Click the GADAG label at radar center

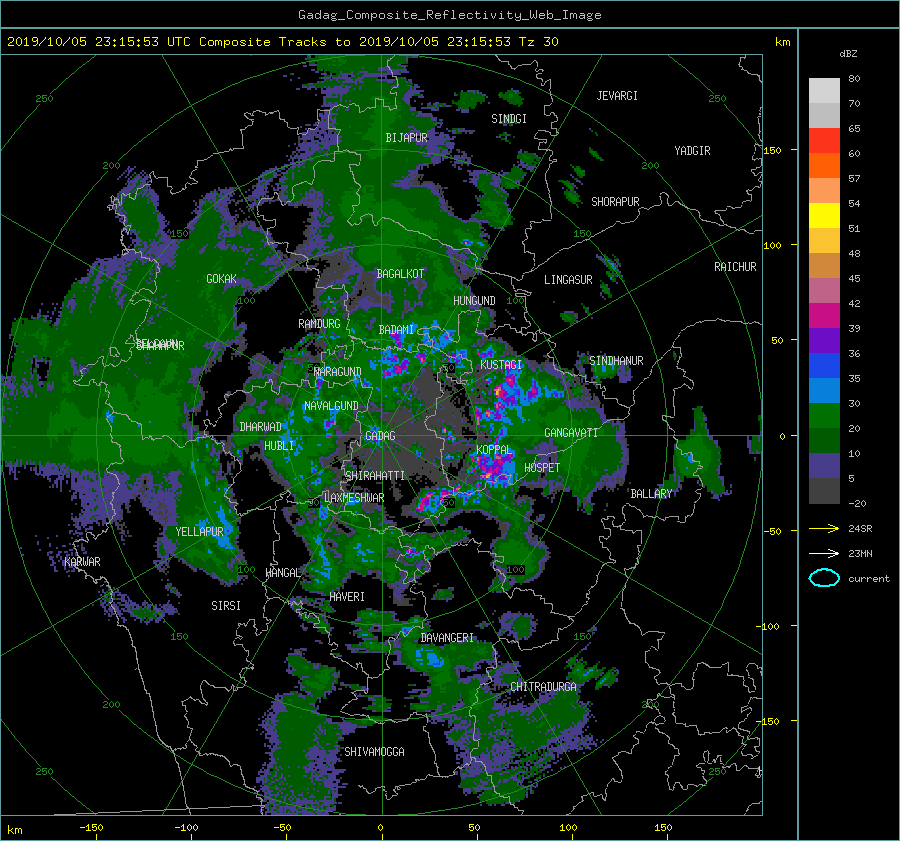point(380,436)
